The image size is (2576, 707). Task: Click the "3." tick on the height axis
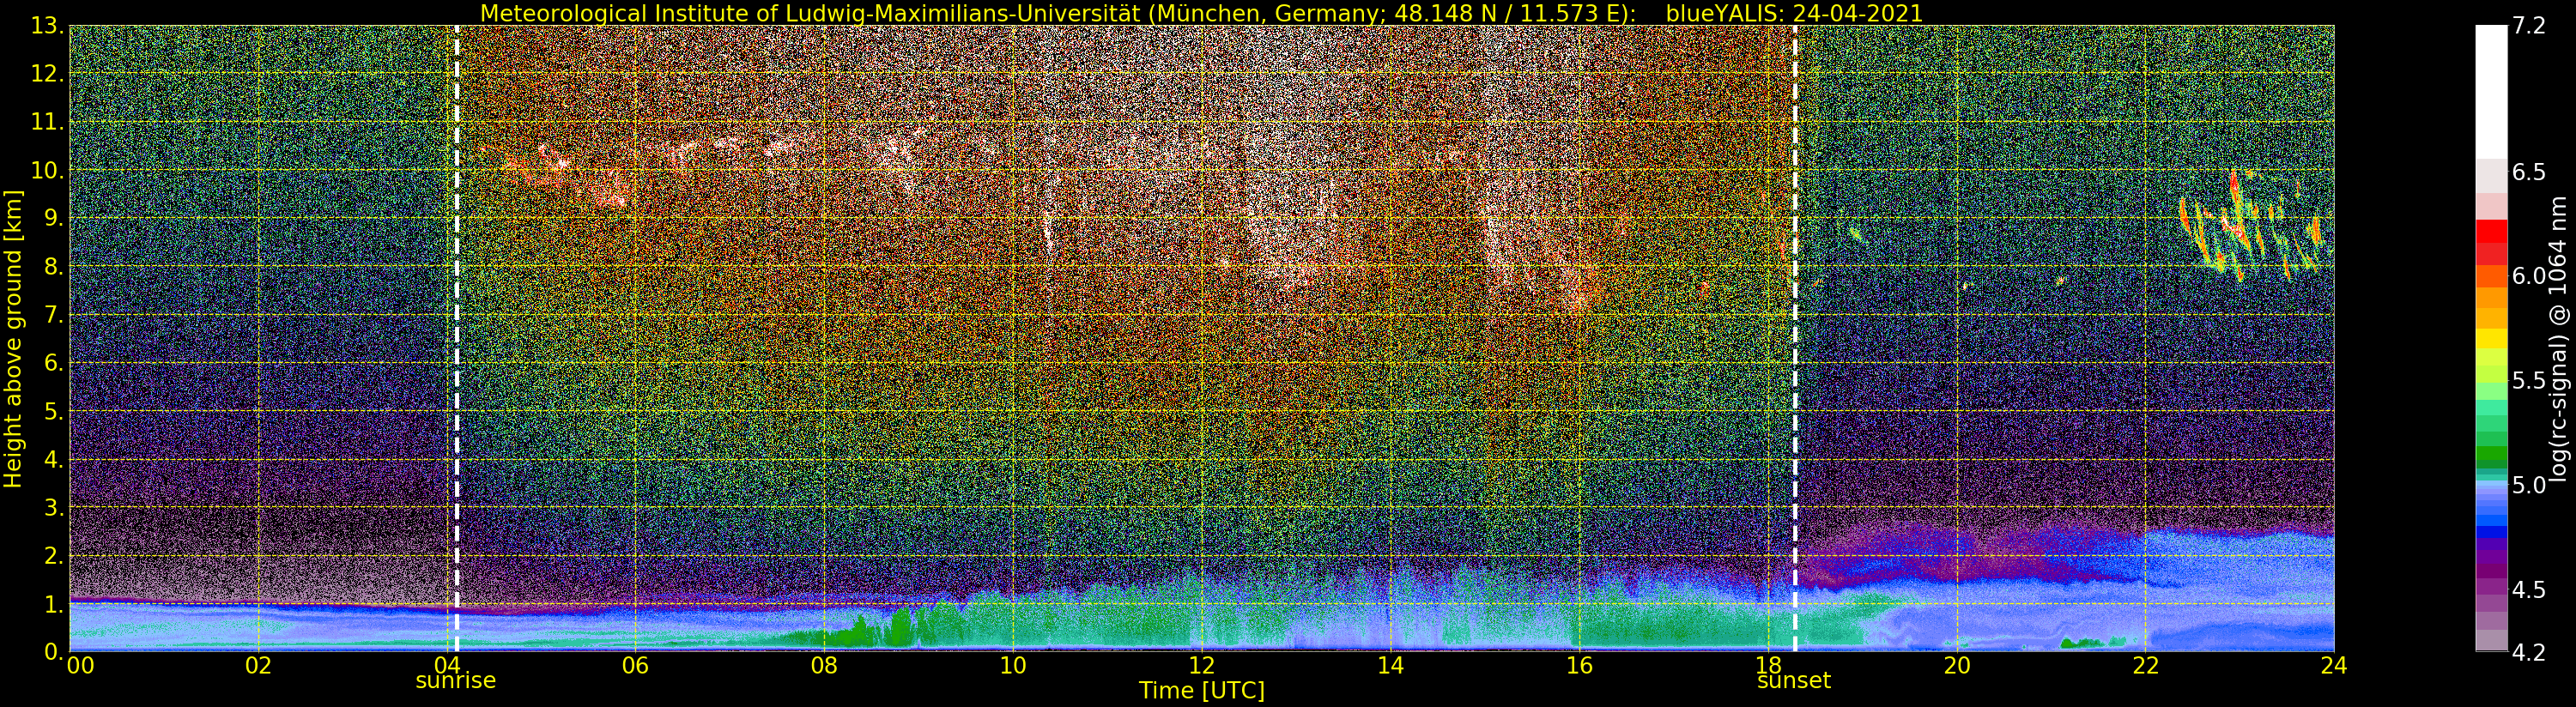tap(52, 507)
